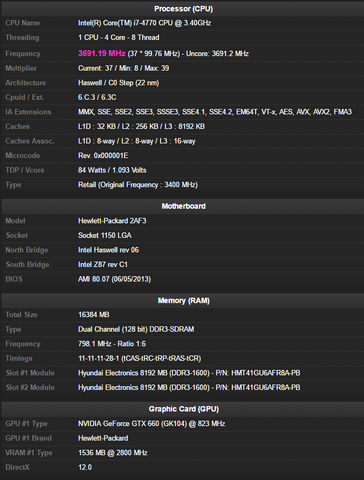Screen dimensions: 364x480
Task: Click the pink 3691.19 MHz frequency value
Action: 102,53
